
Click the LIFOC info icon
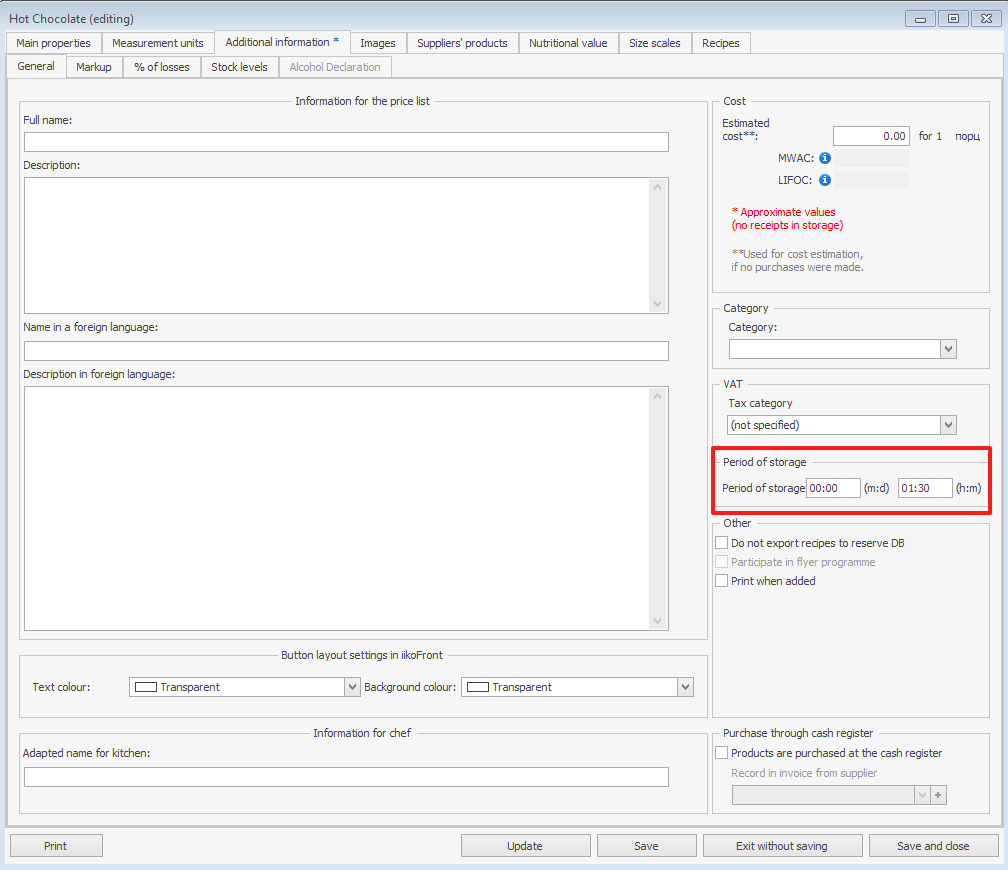point(825,180)
